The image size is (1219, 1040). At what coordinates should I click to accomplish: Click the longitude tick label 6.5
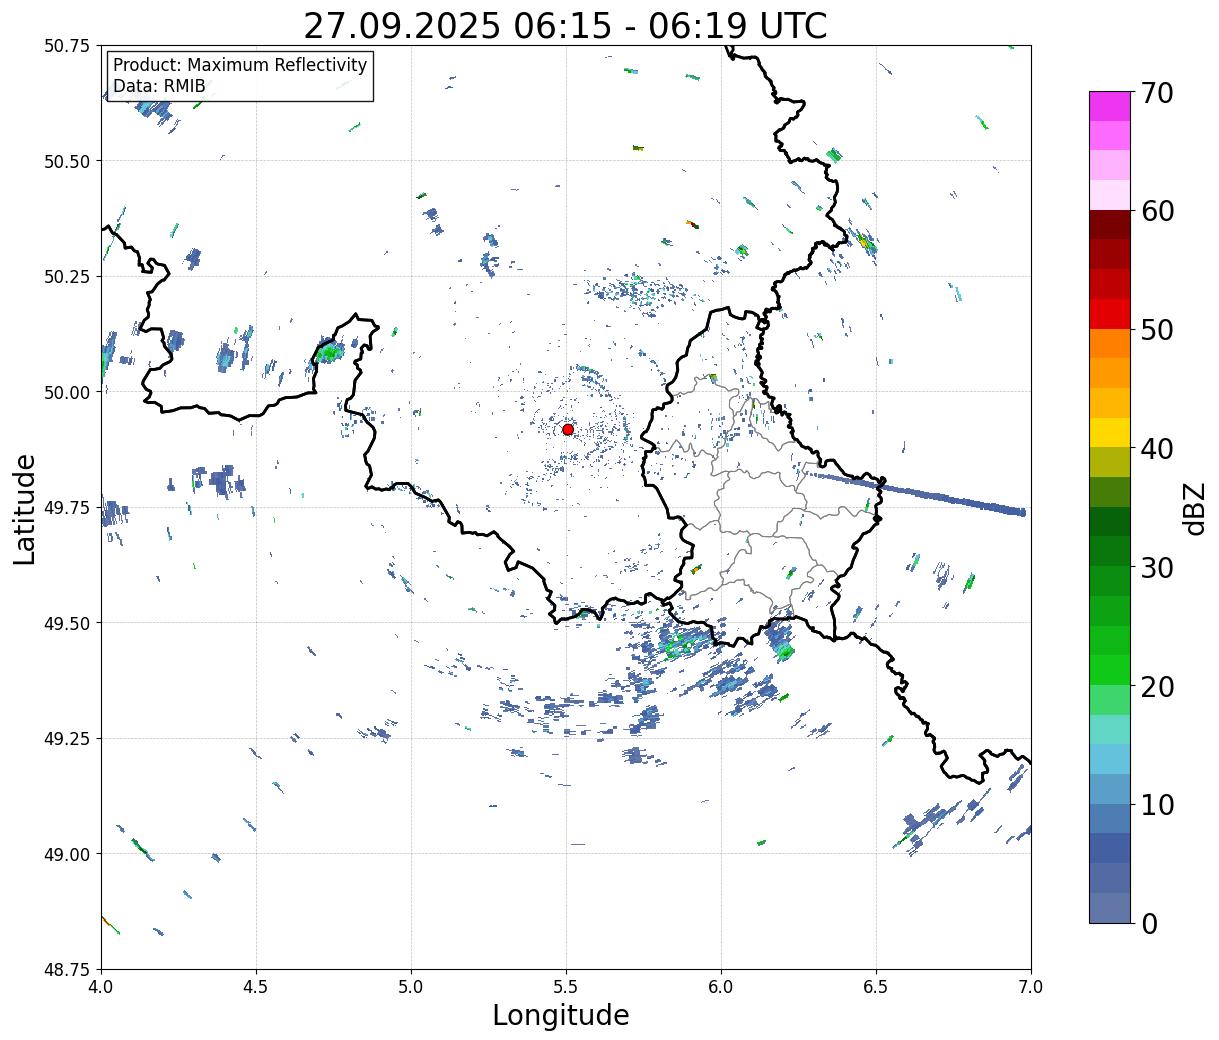tap(876, 987)
